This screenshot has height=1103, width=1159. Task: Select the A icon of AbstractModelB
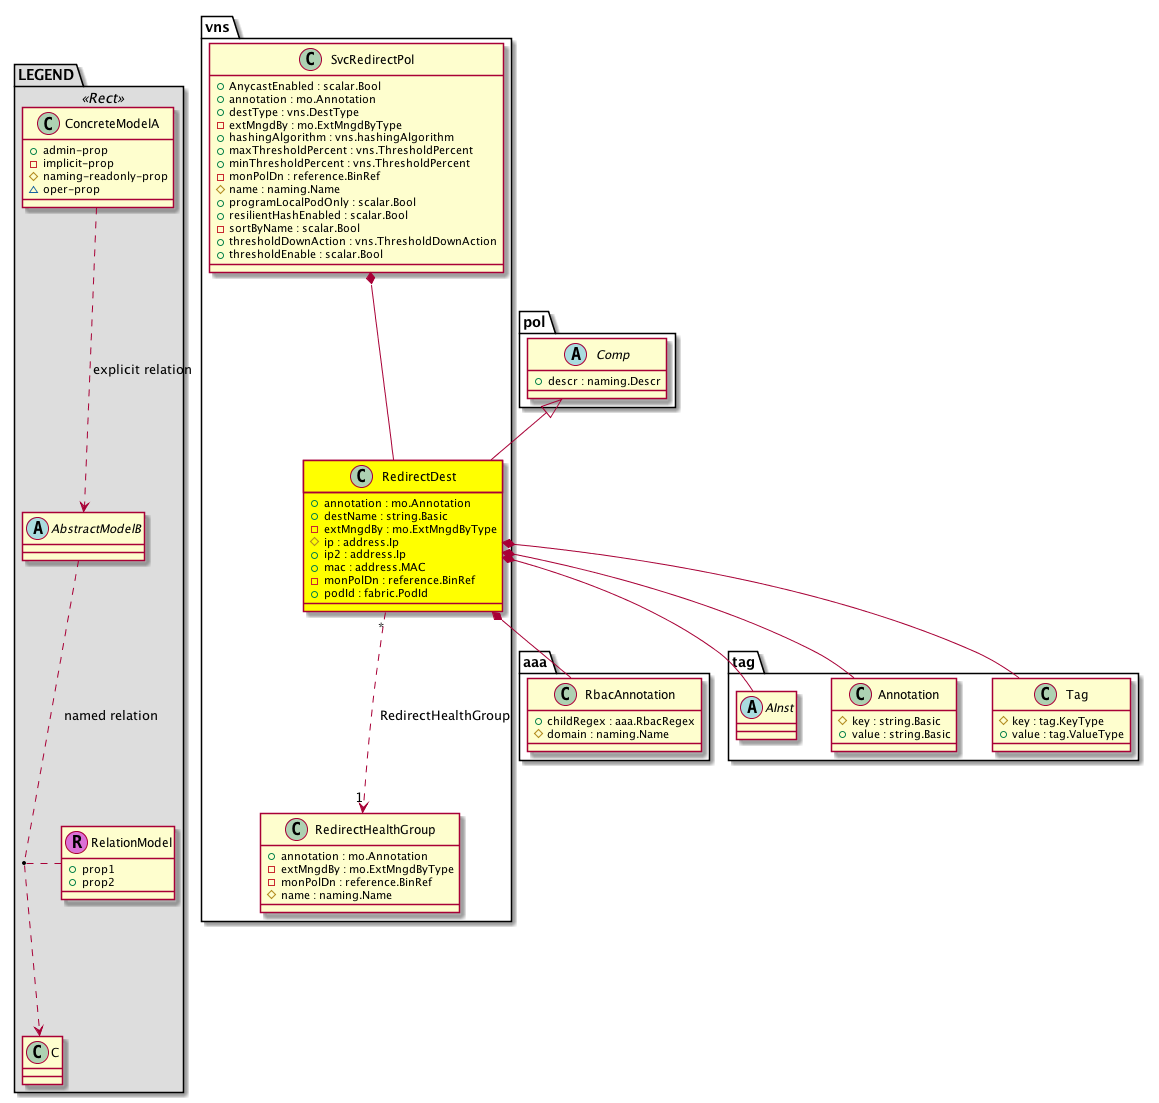pyautogui.click(x=35, y=528)
